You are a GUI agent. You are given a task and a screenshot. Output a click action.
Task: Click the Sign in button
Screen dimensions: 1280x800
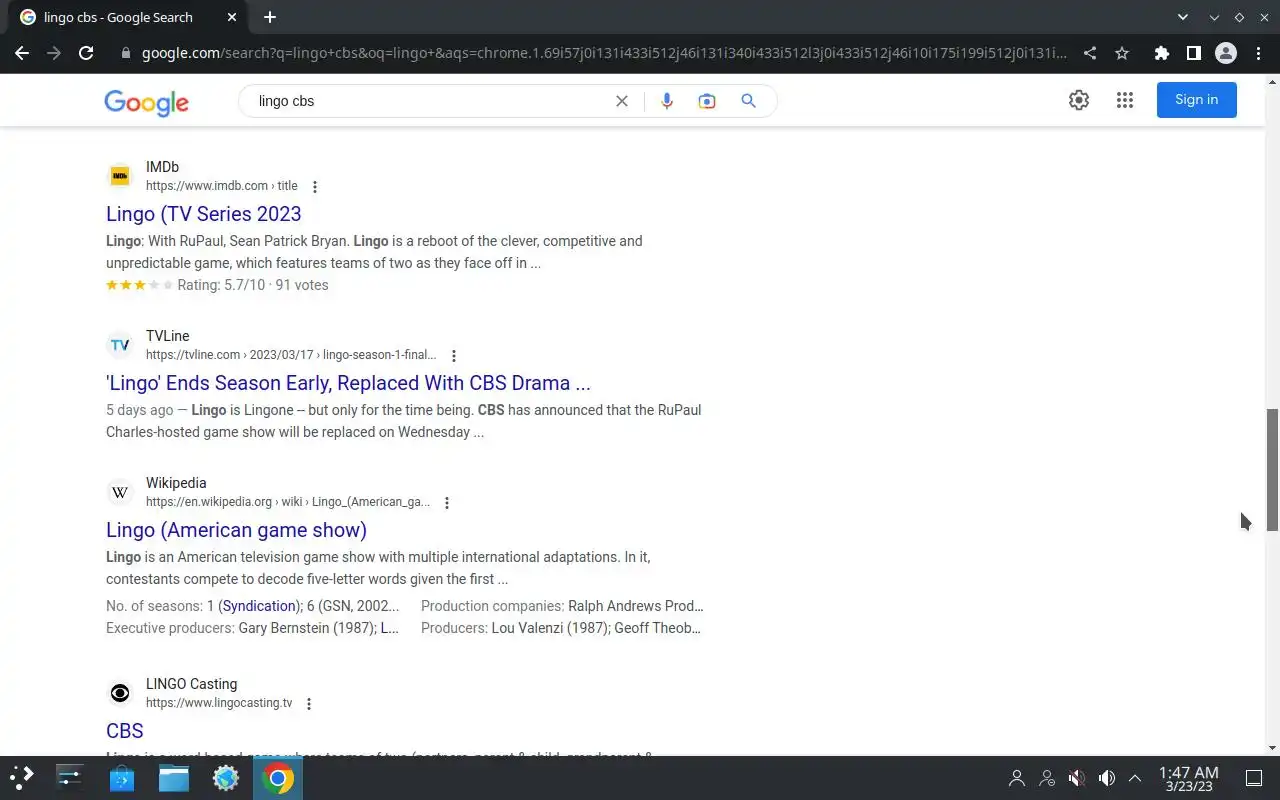1197,100
